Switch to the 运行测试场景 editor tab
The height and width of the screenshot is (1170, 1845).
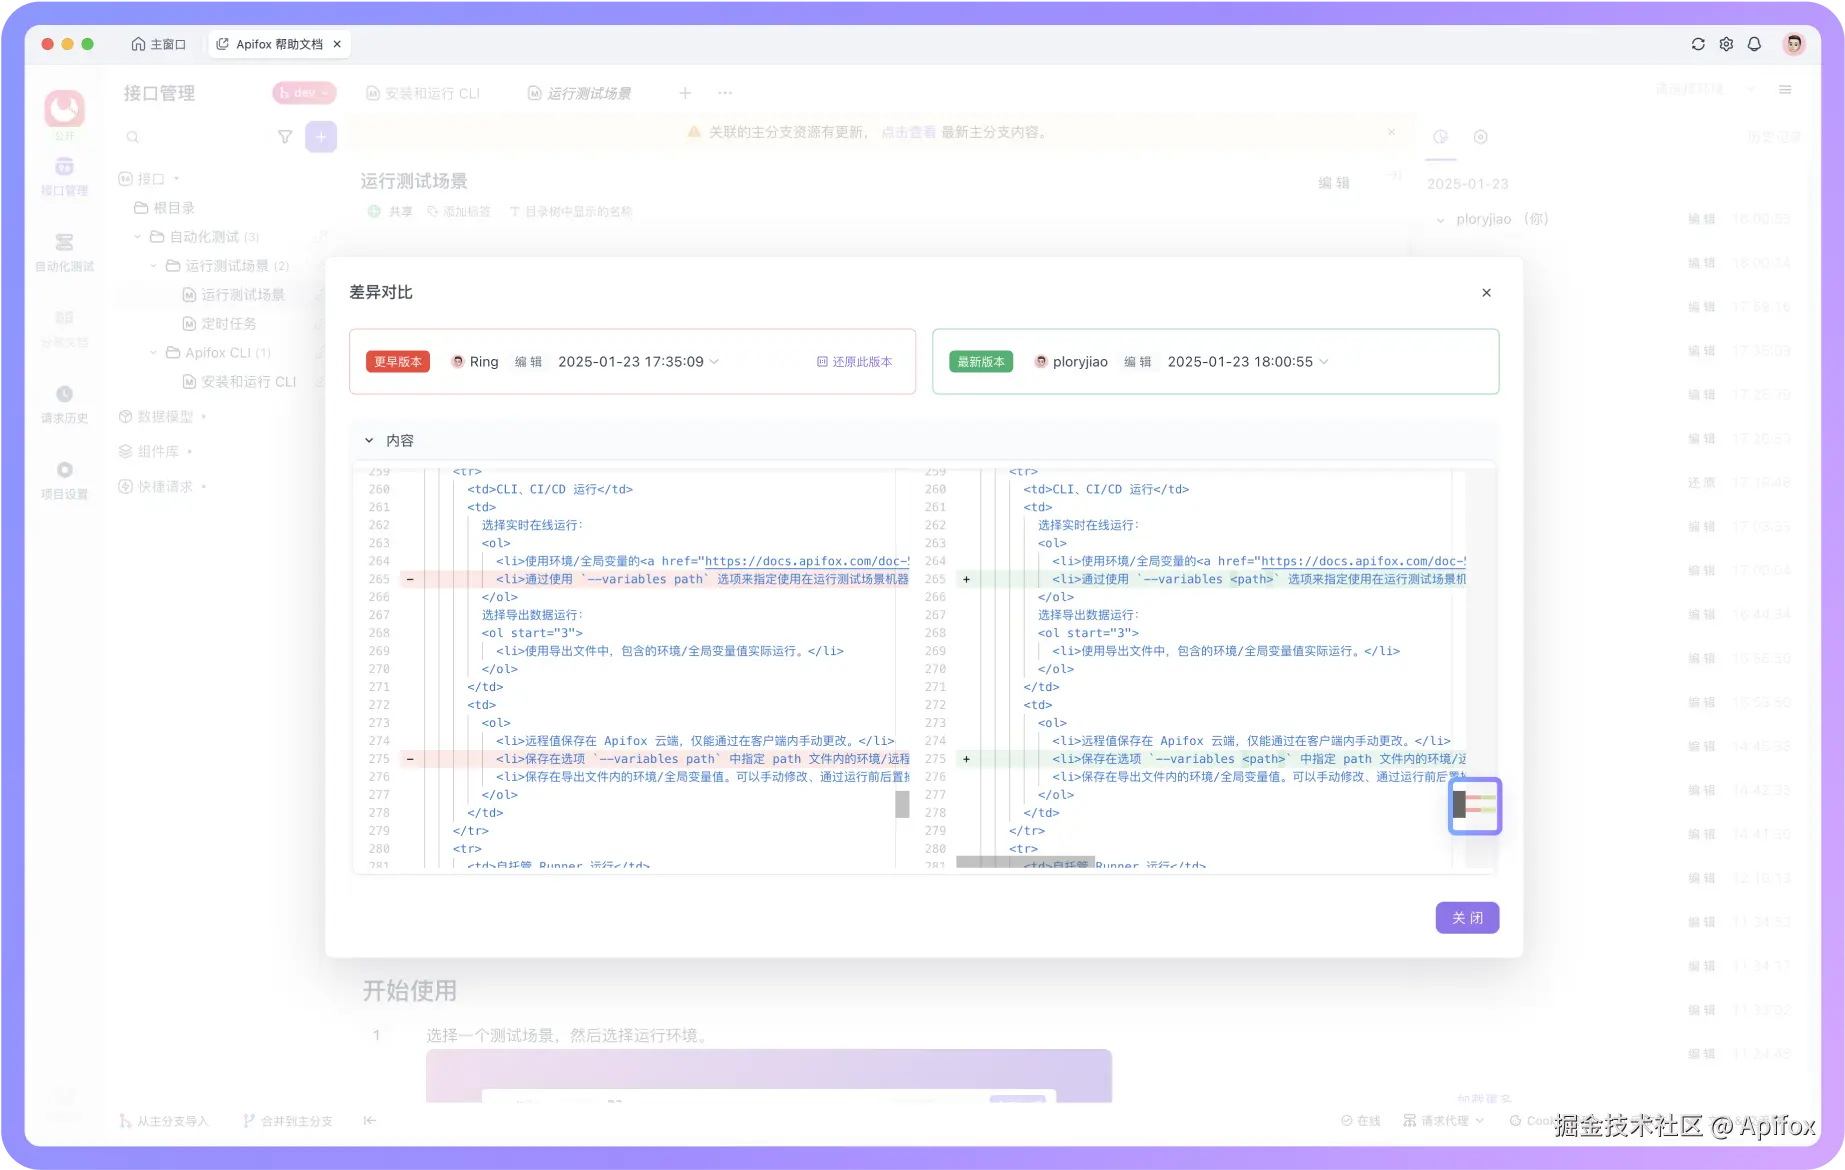580,93
